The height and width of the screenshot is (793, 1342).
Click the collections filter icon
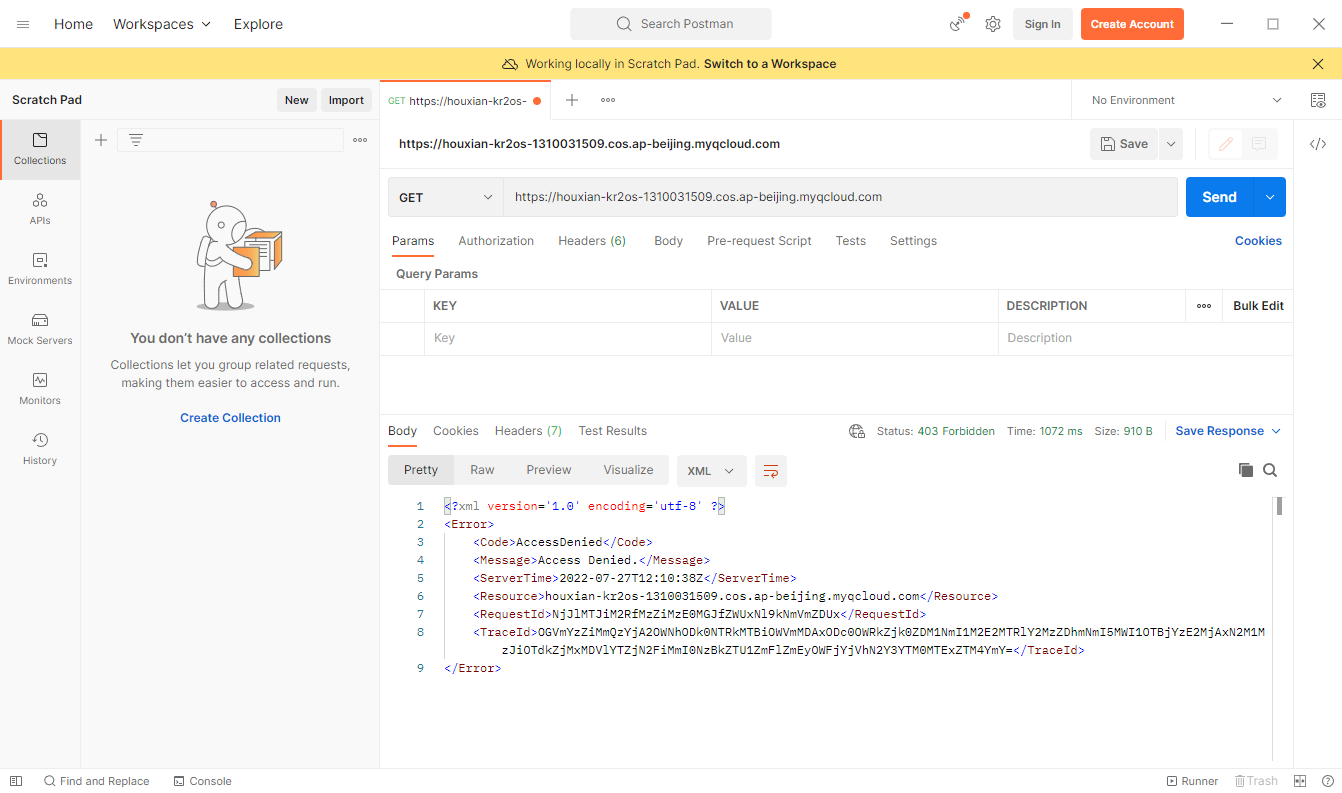click(x=136, y=140)
